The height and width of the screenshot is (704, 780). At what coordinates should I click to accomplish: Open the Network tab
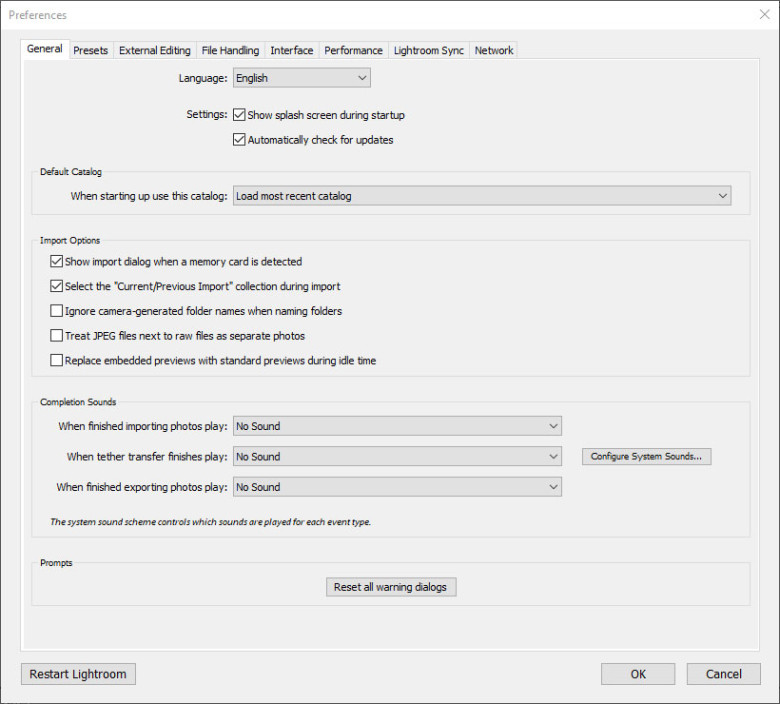[493, 50]
